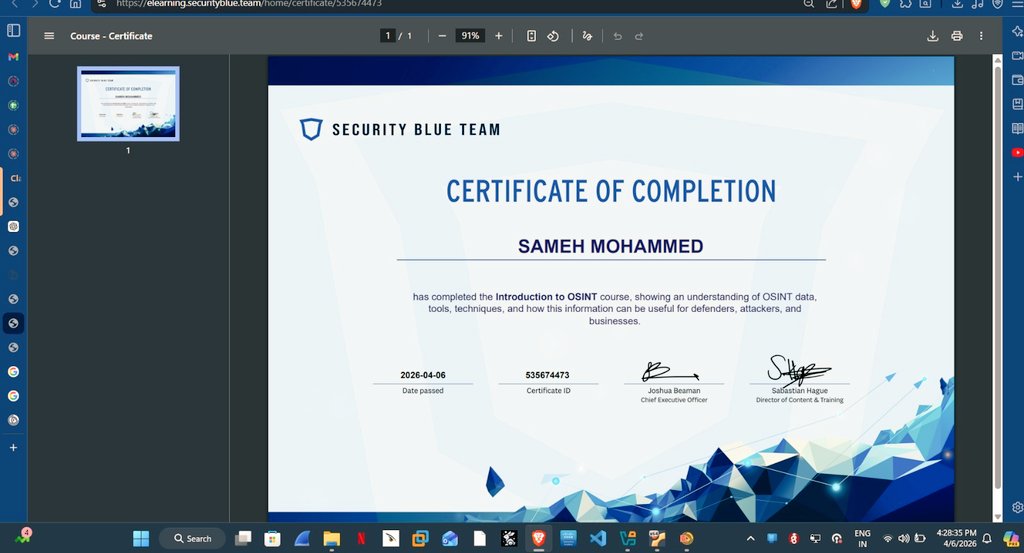Screen dimensions: 1024x553
Task: Open reading list in right sidebar
Action: (1017, 128)
